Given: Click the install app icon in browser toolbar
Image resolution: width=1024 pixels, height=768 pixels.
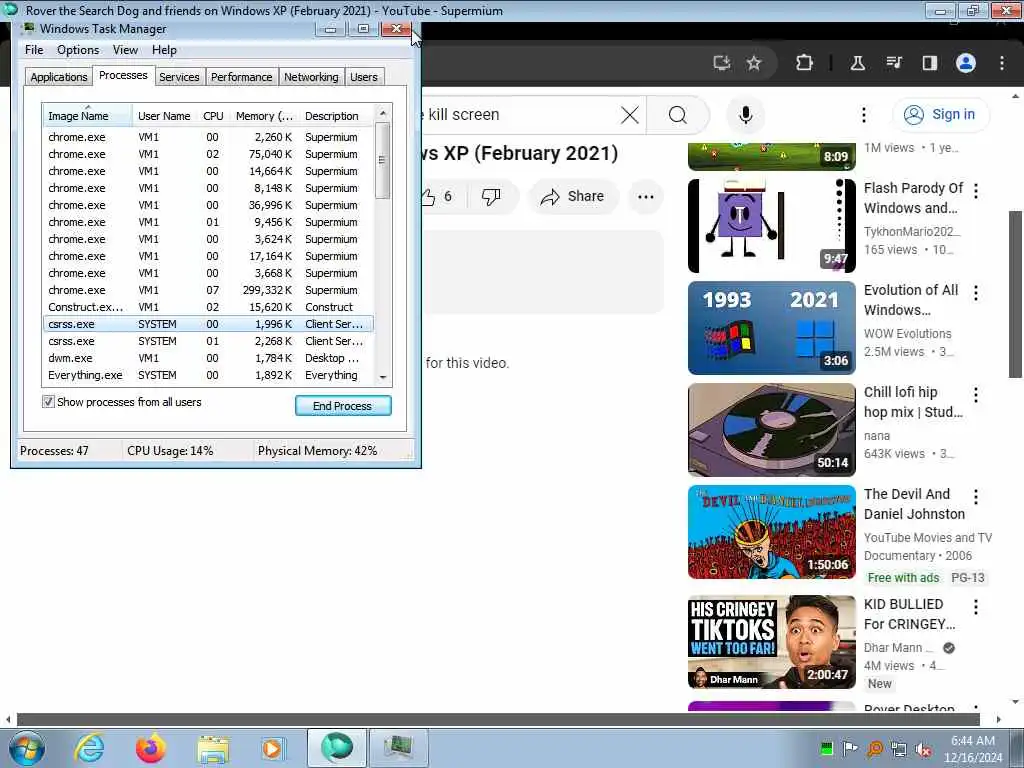Looking at the screenshot, I should [721, 63].
